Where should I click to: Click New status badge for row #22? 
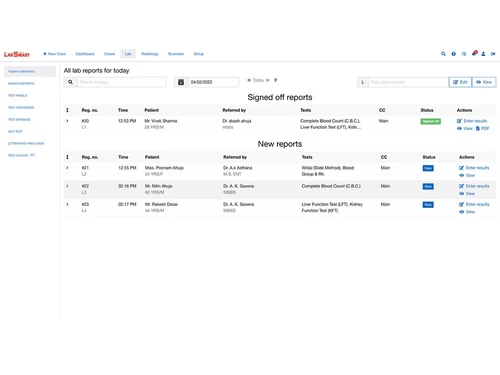pyautogui.click(x=428, y=186)
